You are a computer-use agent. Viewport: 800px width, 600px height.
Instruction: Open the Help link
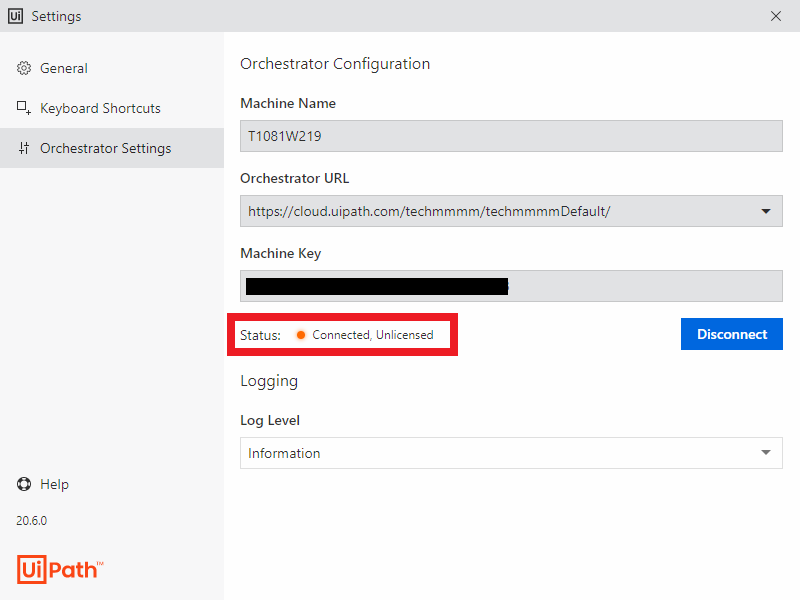point(54,484)
